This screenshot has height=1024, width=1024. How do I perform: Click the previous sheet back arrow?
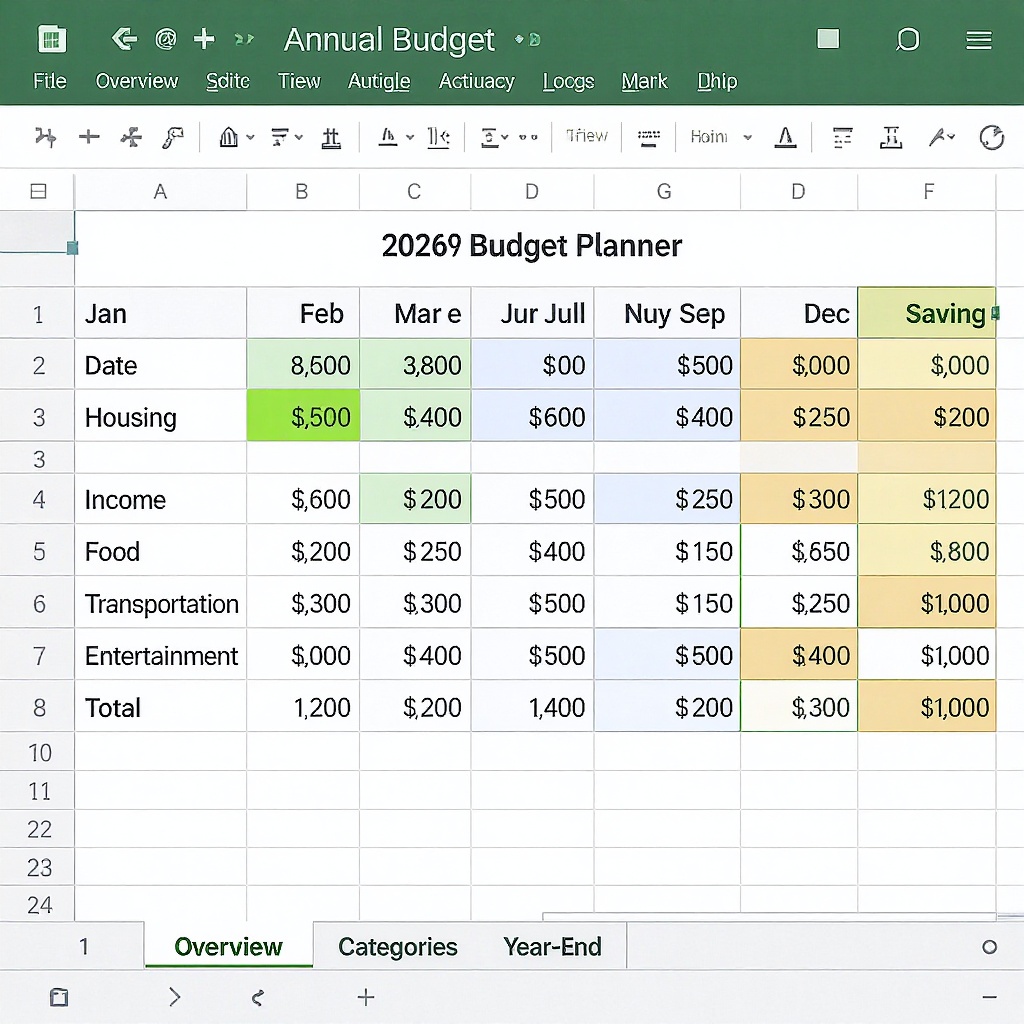pyautogui.click(x=258, y=997)
